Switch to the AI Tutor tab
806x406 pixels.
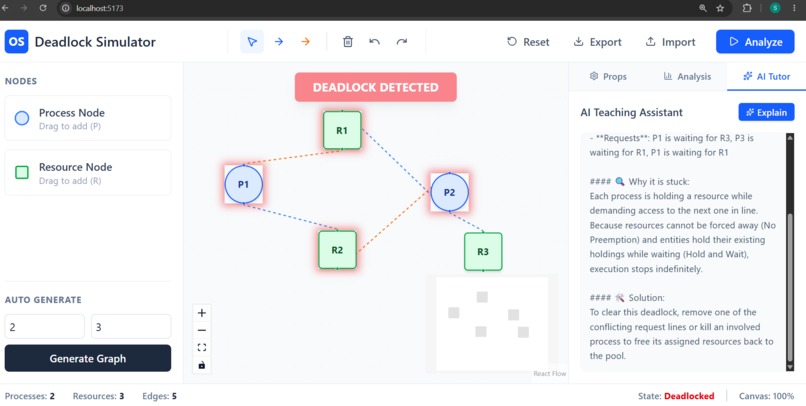point(766,77)
